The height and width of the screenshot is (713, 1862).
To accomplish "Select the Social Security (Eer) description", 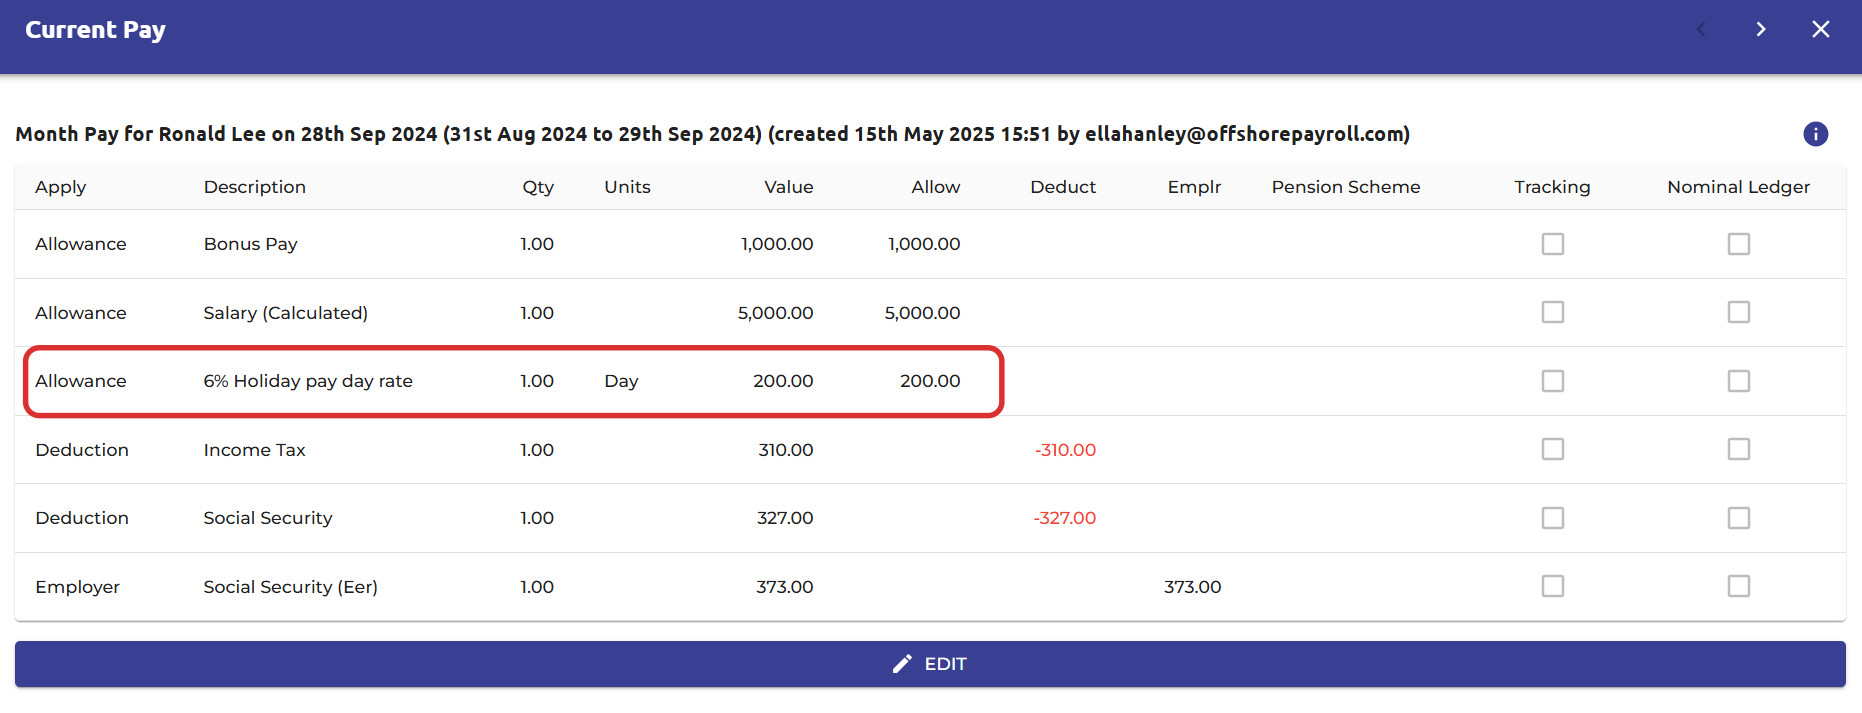I will [290, 587].
